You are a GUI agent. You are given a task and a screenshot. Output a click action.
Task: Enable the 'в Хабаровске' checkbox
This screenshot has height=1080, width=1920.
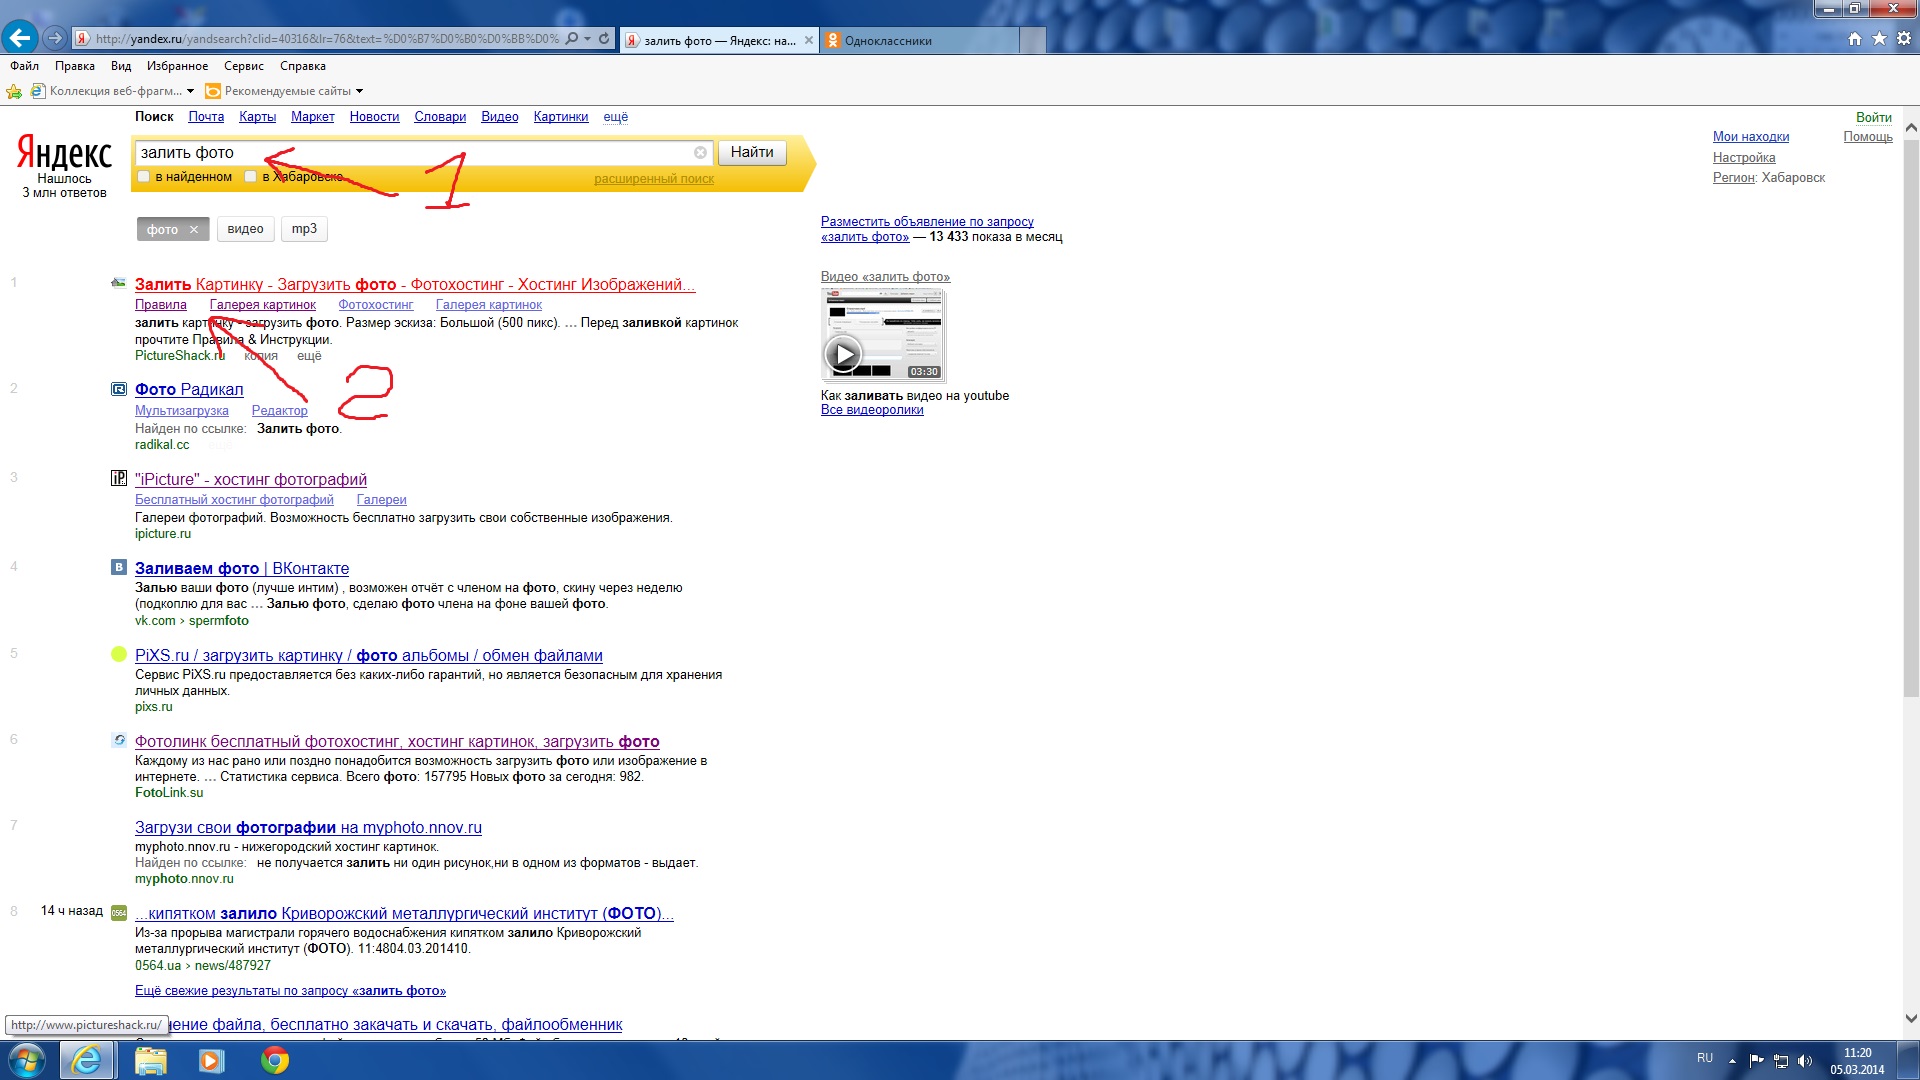251,177
